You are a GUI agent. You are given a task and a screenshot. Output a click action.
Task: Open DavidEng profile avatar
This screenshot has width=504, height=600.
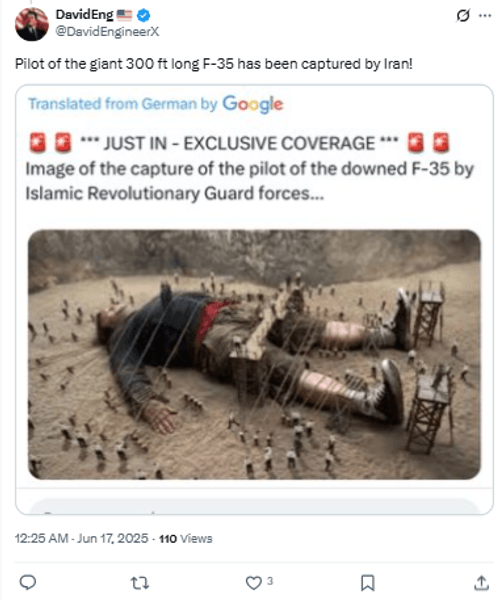pos(32,24)
